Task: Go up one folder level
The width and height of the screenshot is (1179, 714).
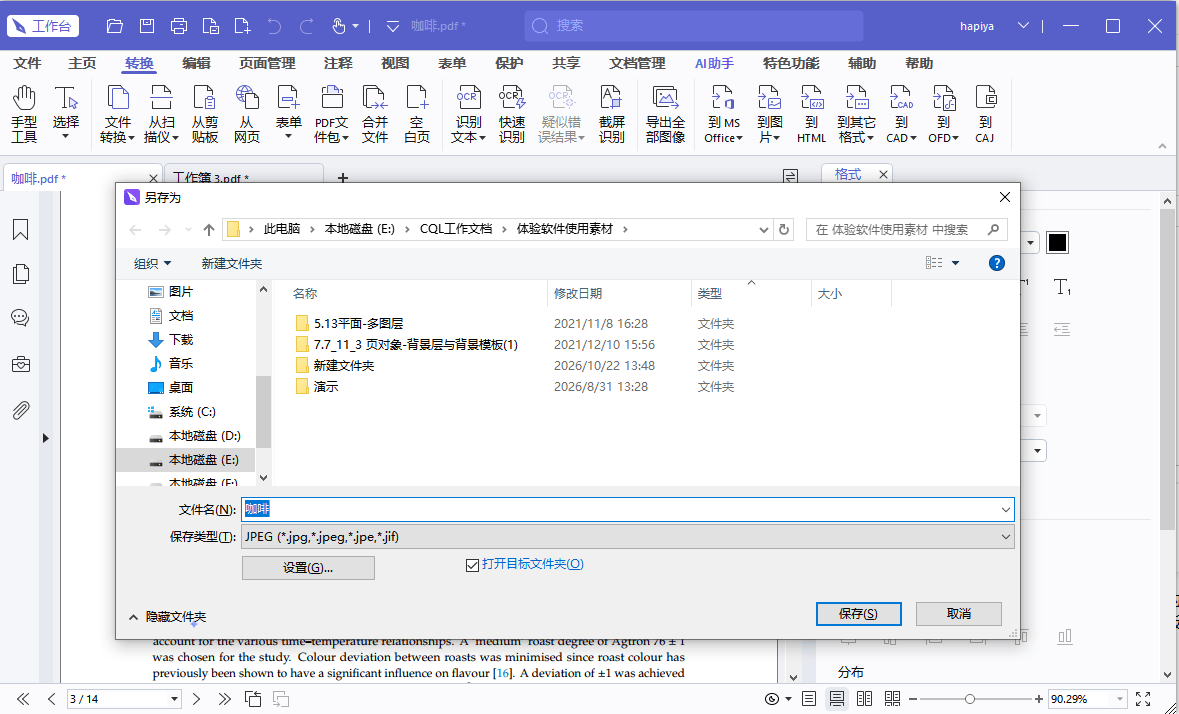Action: (209, 230)
